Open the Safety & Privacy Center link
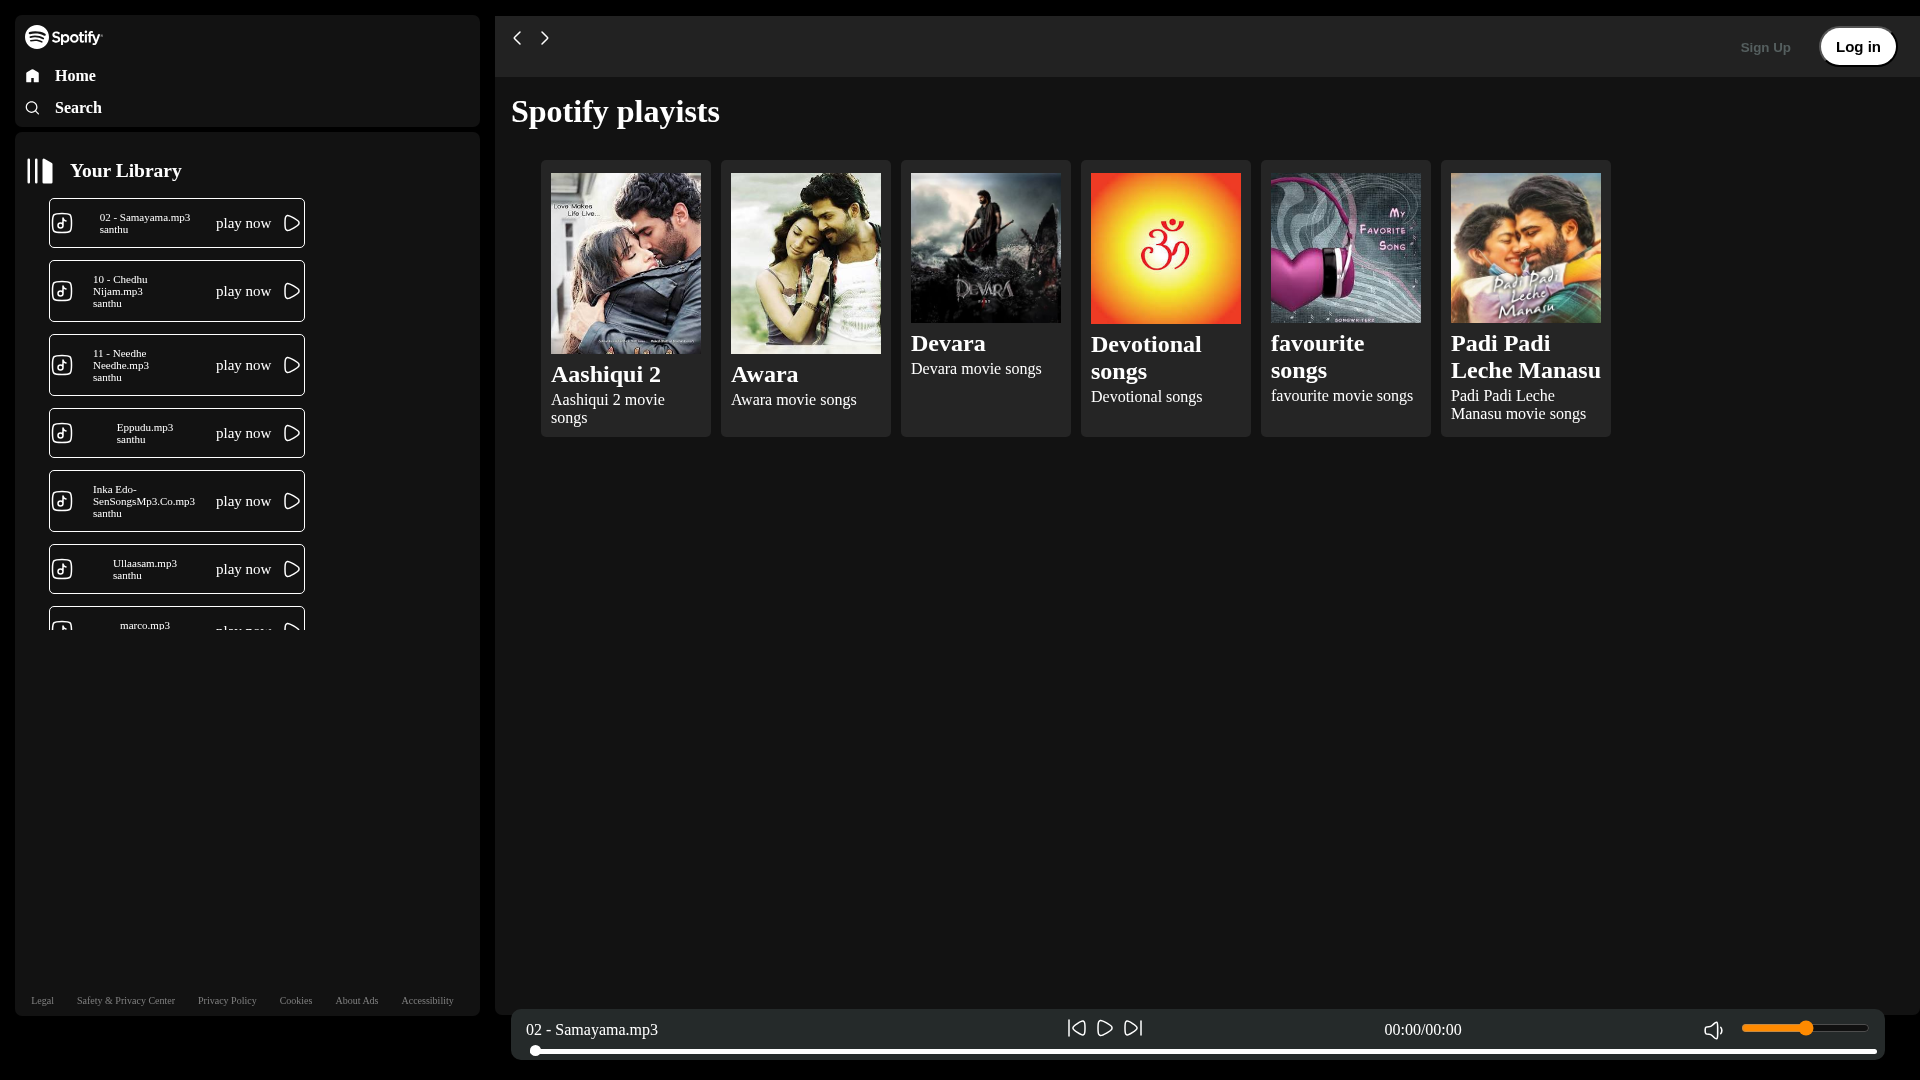The width and height of the screenshot is (1920, 1080). point(126,1001)
